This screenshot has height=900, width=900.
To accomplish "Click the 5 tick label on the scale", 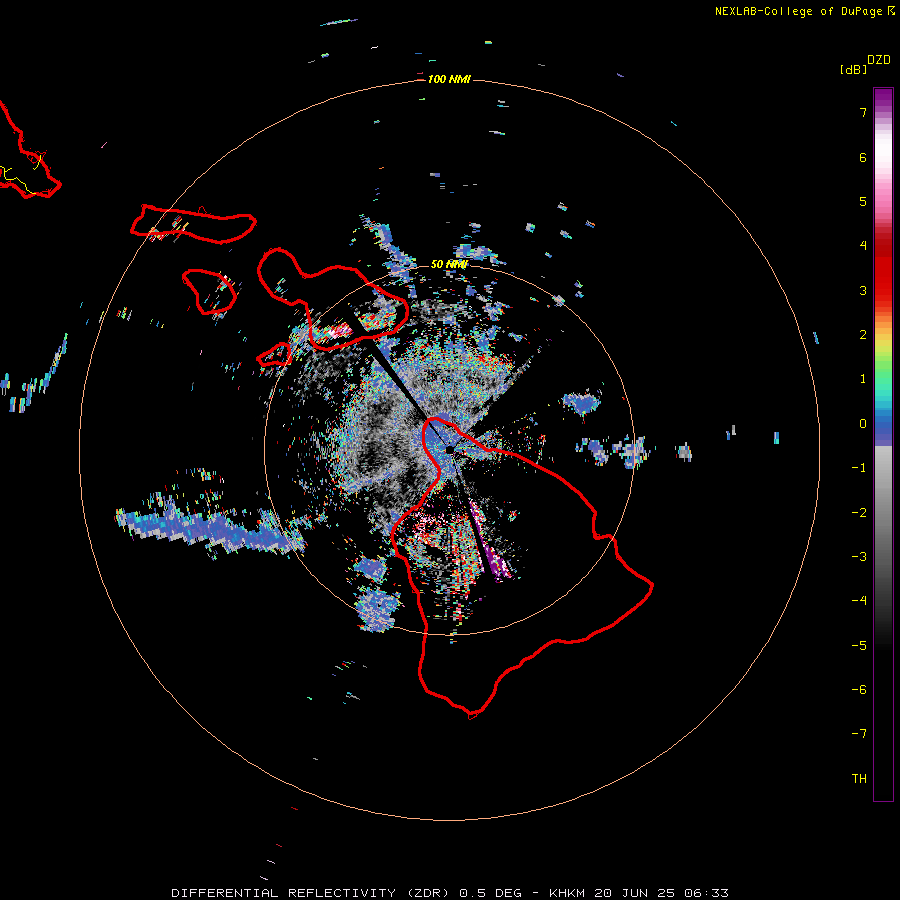I will coord(863,201).
